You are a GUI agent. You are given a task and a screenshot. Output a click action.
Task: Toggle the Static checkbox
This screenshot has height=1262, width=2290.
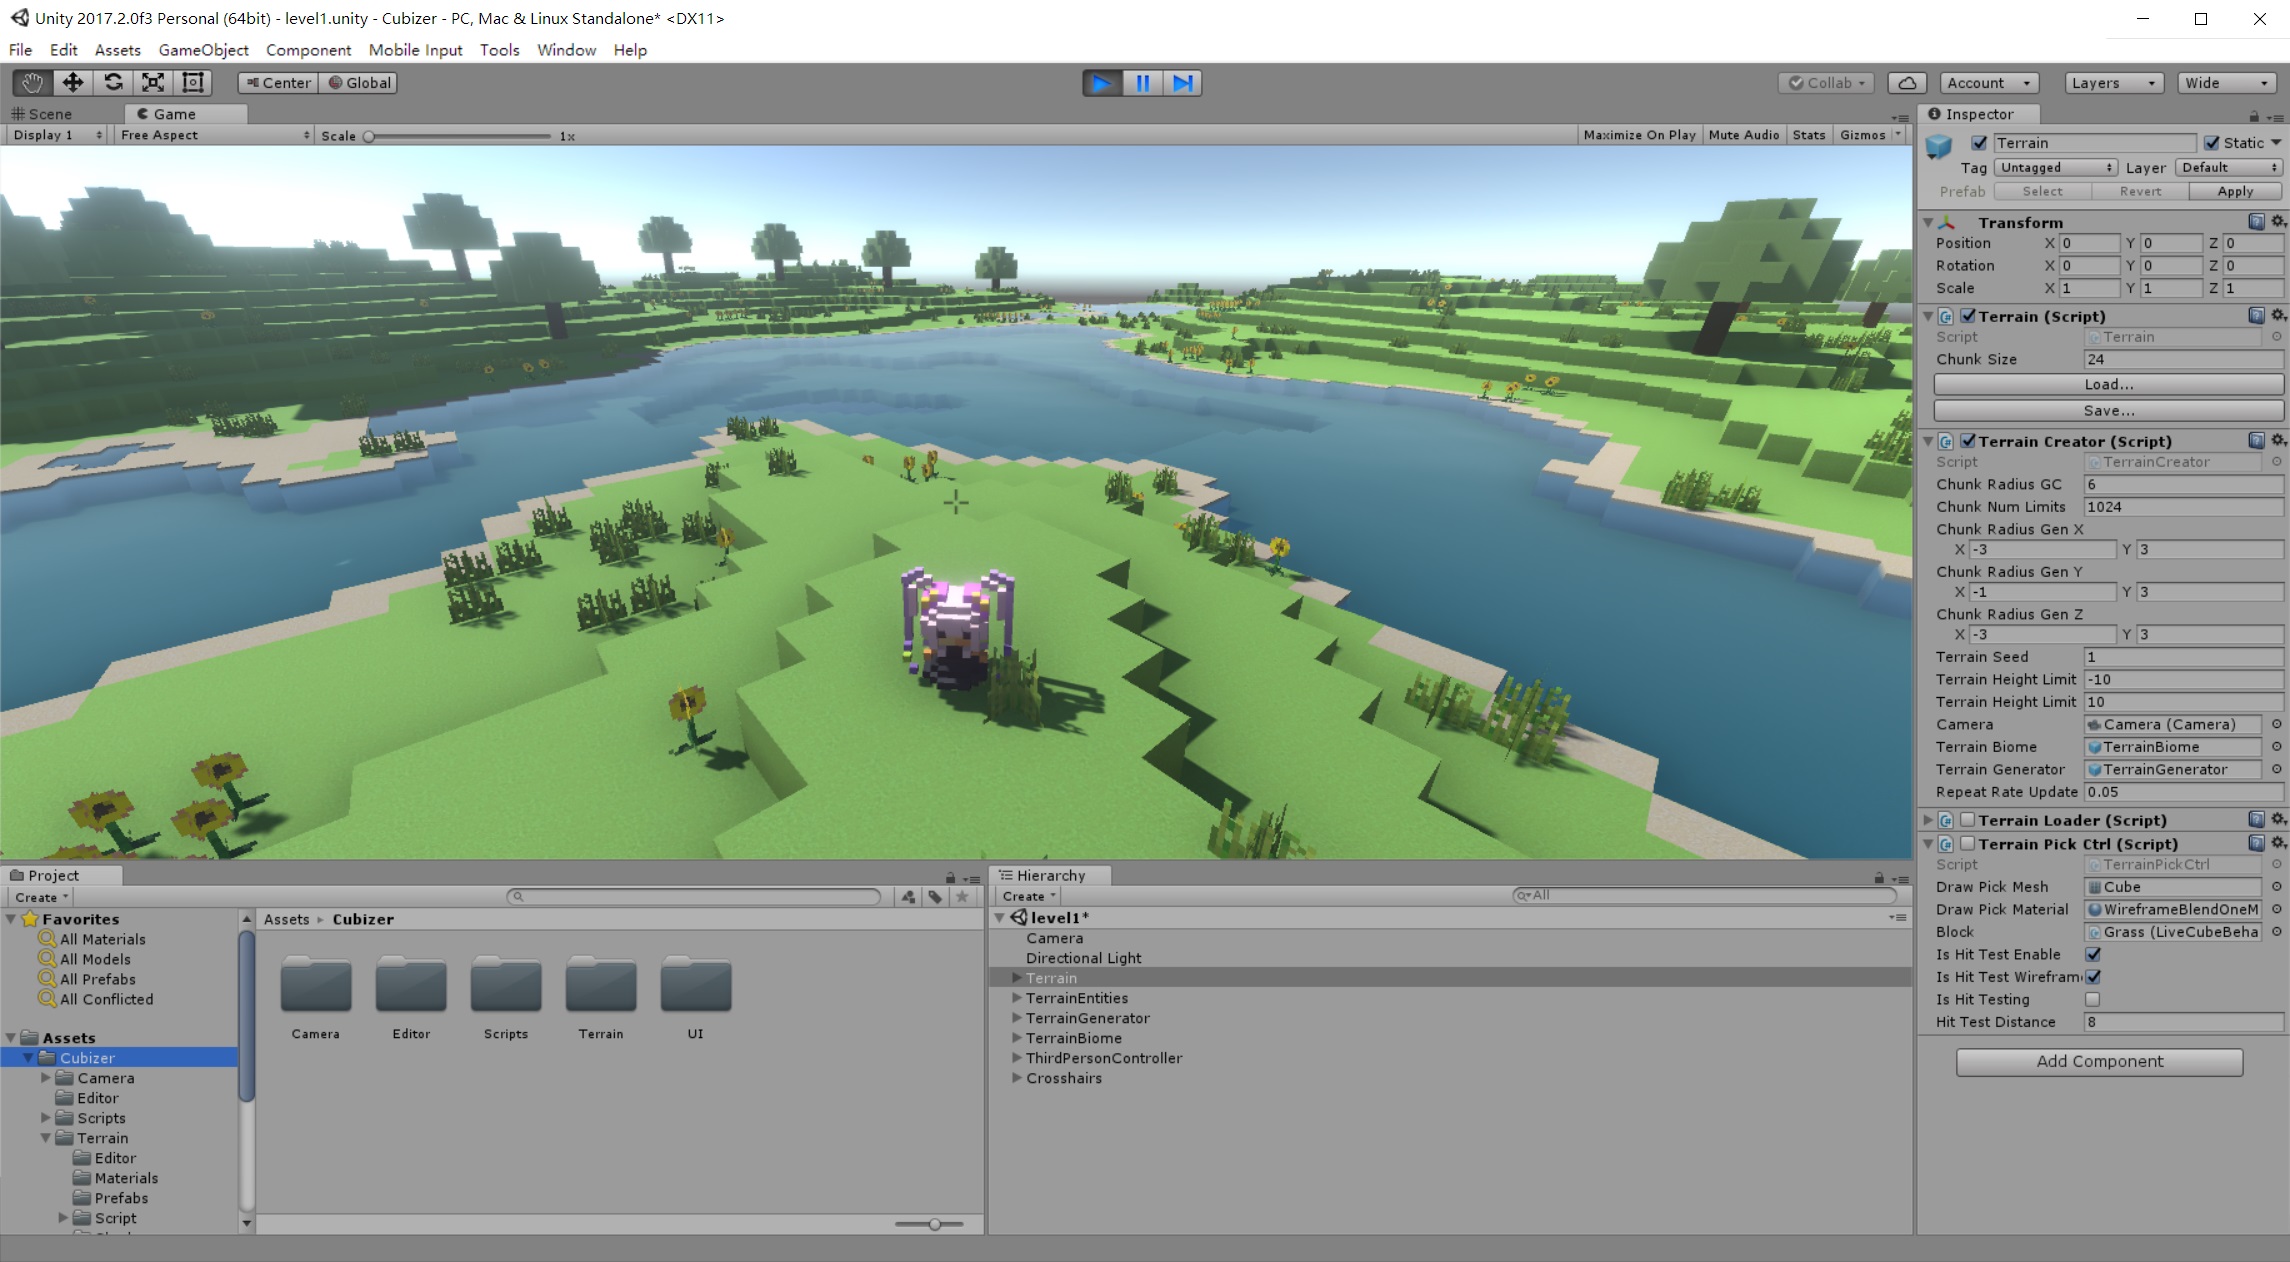tap(2212, 143)
